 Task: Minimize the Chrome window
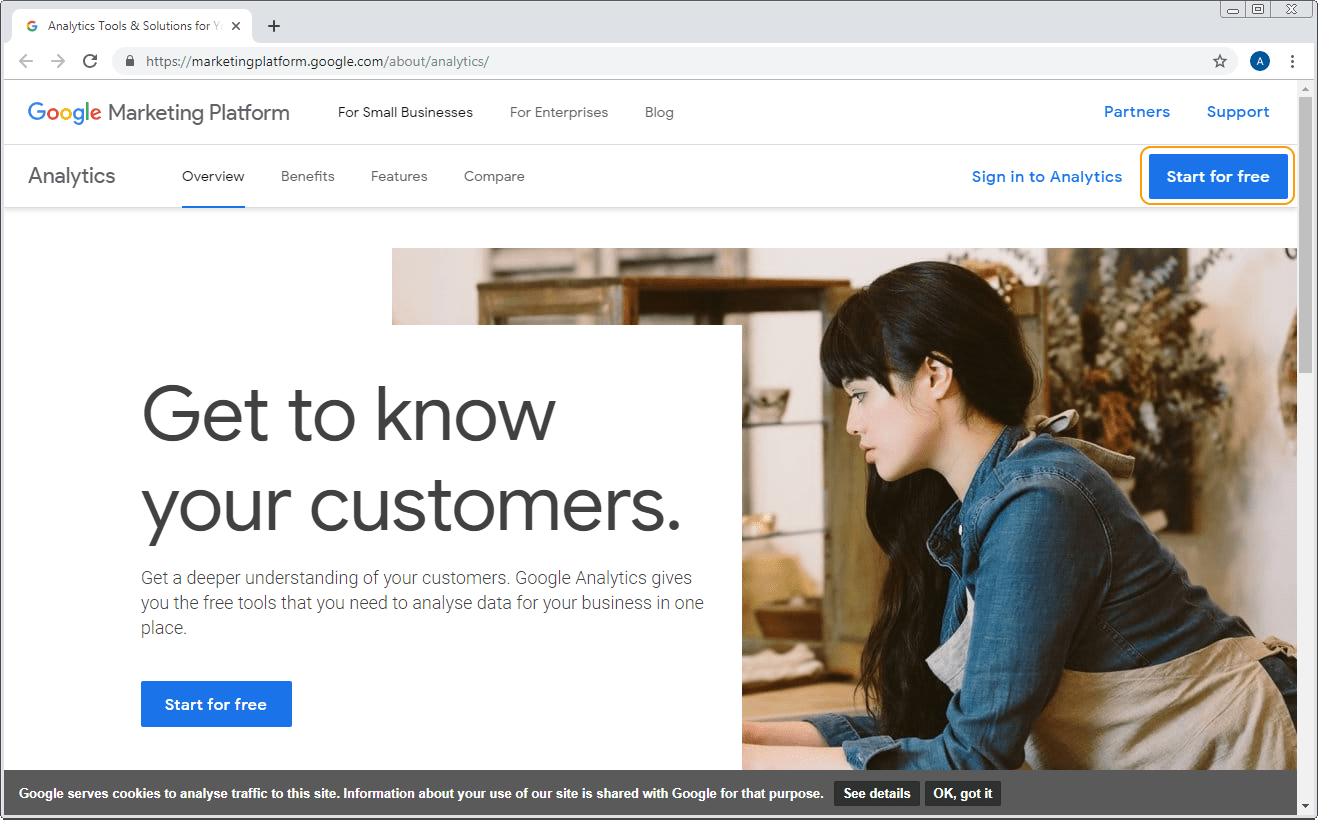[1234, 9]
